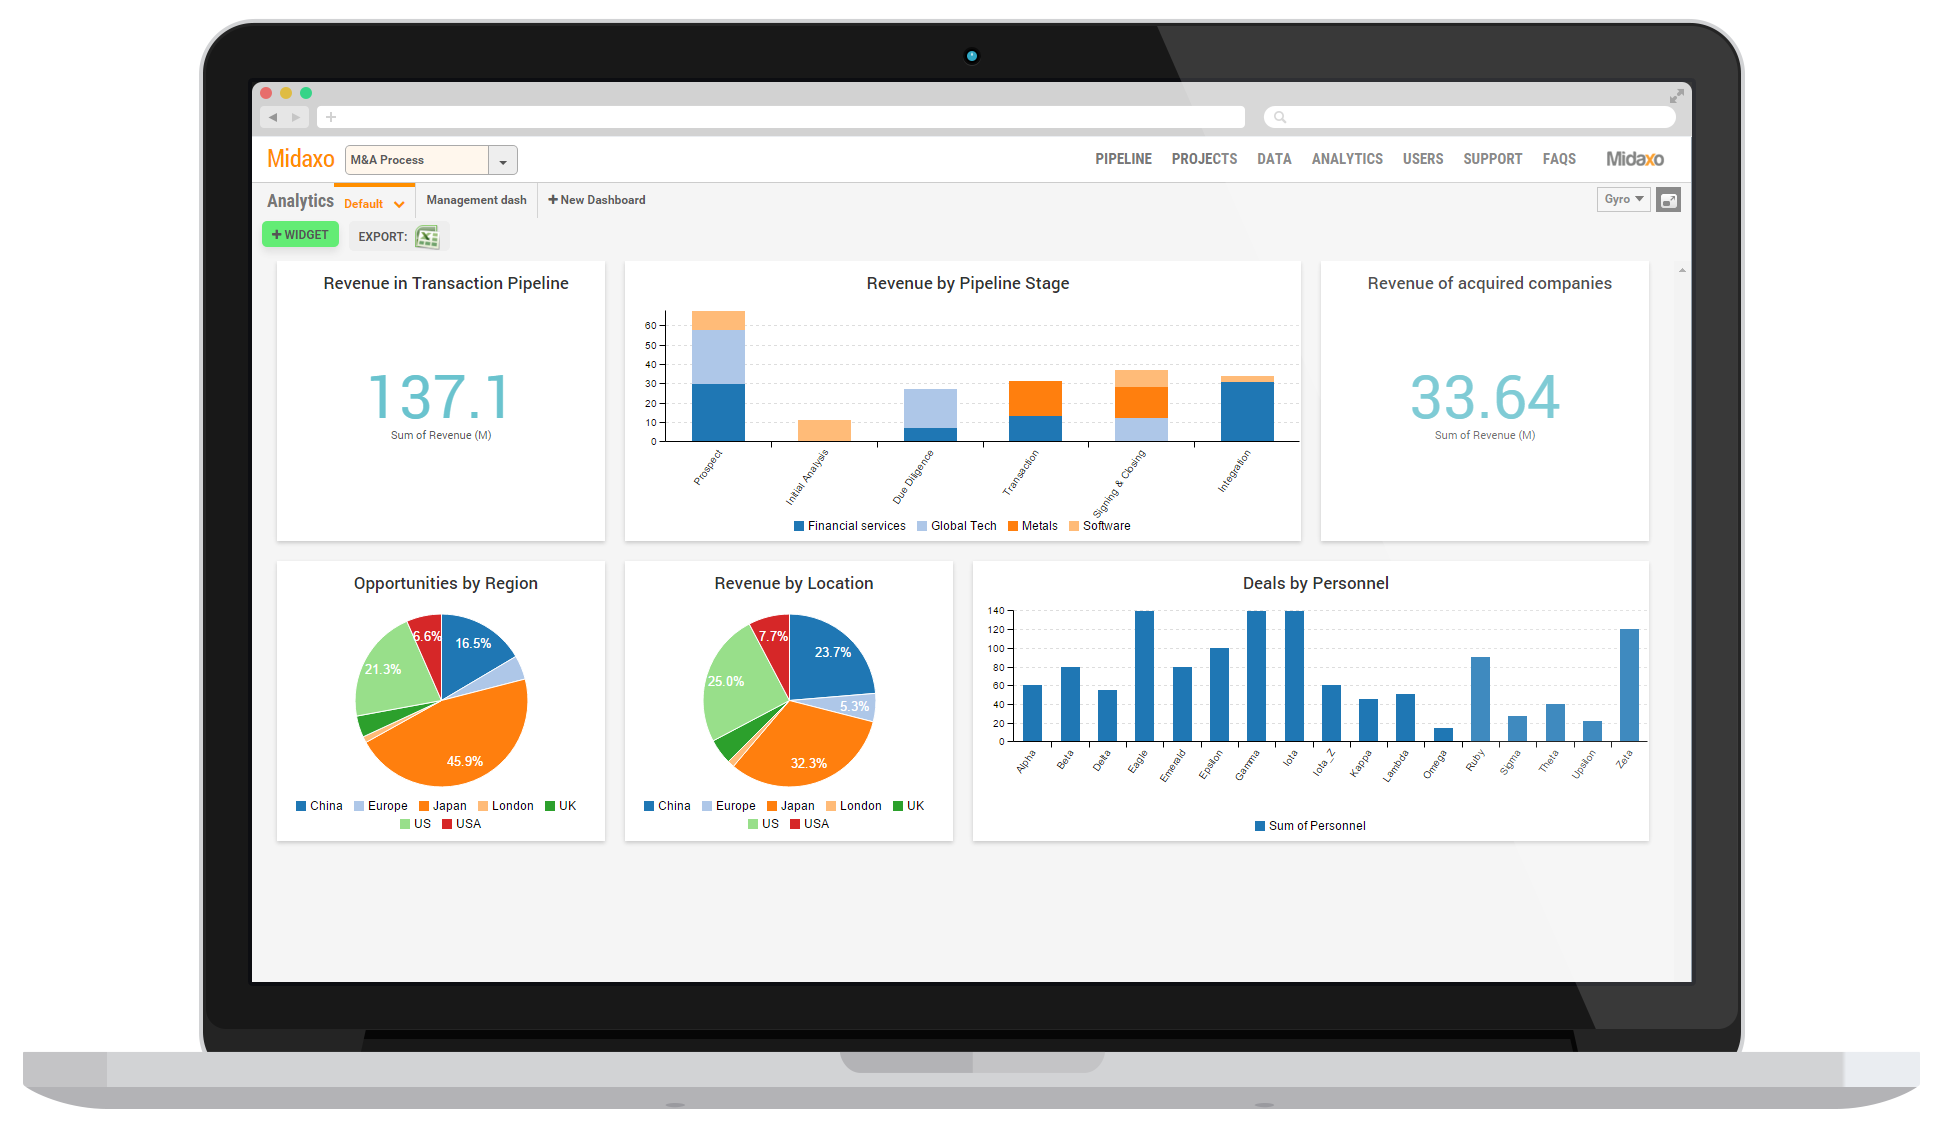
Task: Open the Gyro dropdown
Action: click(x=1623, y=199)
